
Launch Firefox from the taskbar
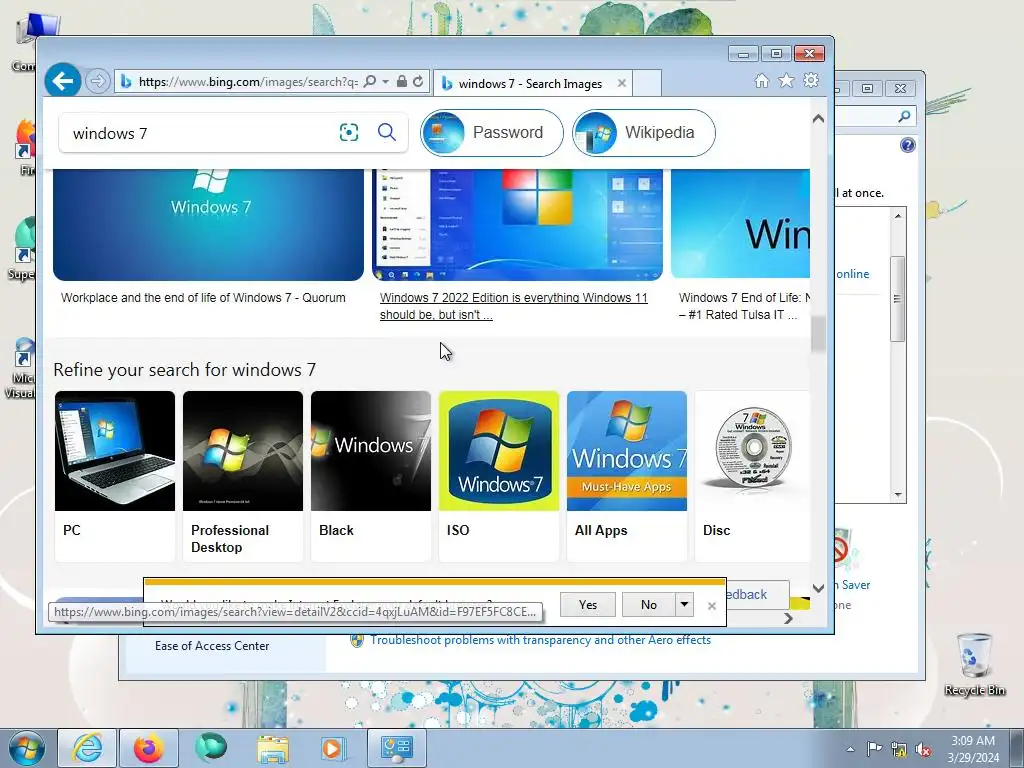click(149, 748)
